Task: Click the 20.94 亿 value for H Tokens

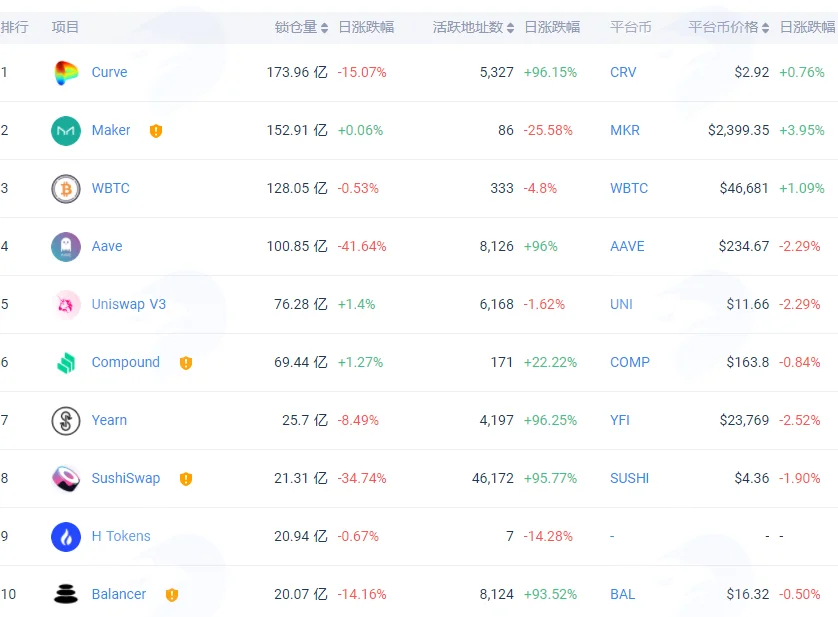Action: pyautogui.click(x=300, y=536)
